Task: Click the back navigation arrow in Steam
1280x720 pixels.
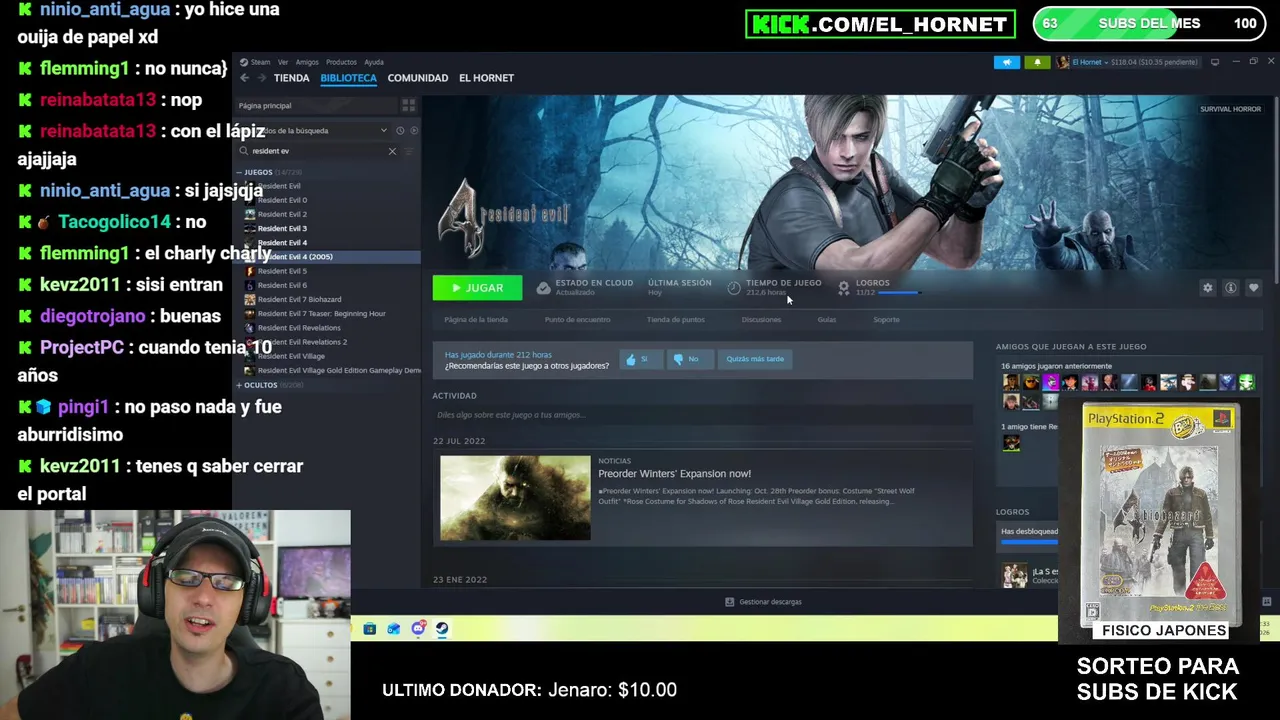Action: click(x=244, y=78)
